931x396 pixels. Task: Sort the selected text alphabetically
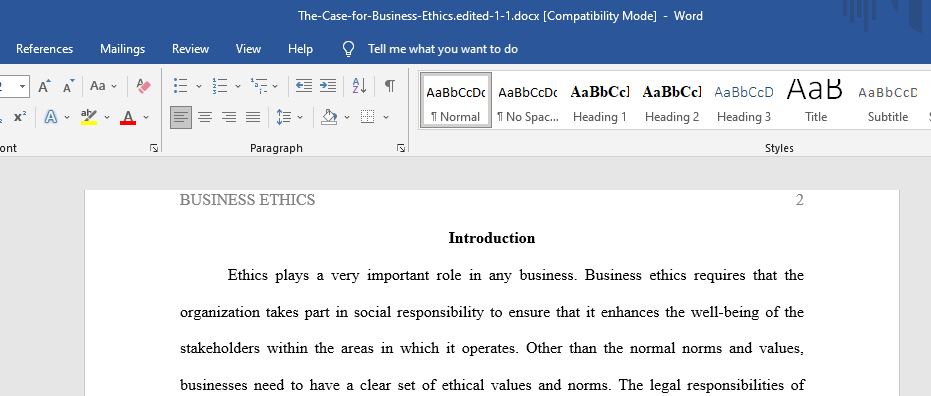(x=359, y=86)
